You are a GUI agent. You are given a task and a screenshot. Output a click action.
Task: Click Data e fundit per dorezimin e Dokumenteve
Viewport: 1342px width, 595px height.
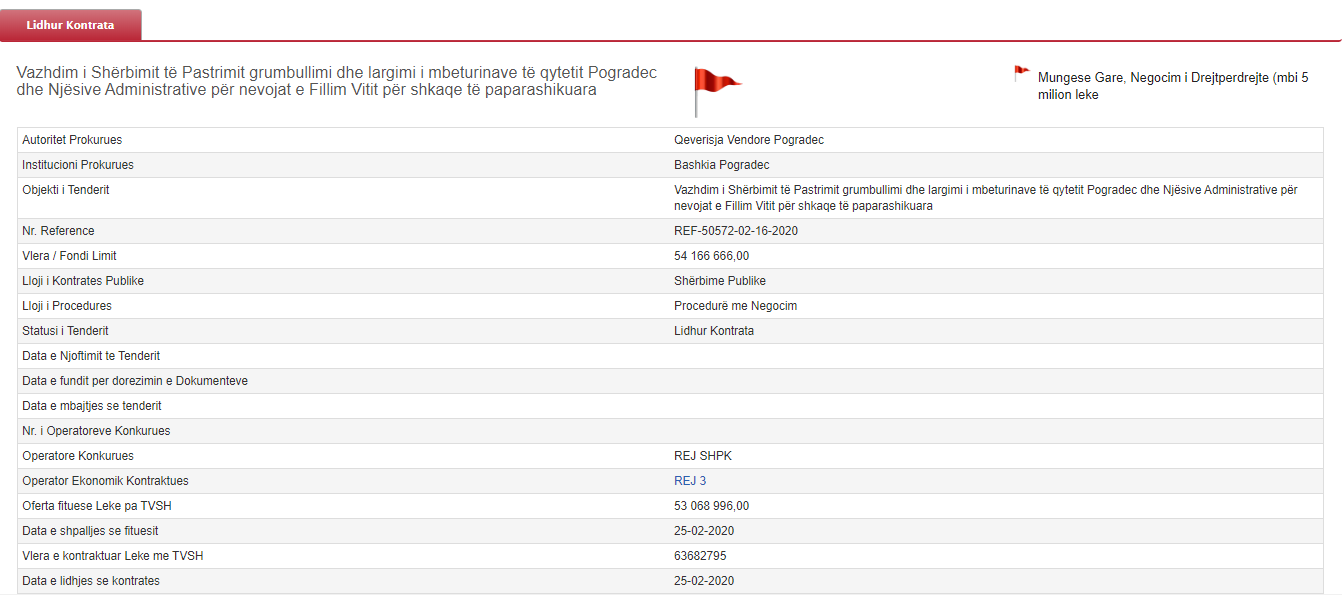135,381
